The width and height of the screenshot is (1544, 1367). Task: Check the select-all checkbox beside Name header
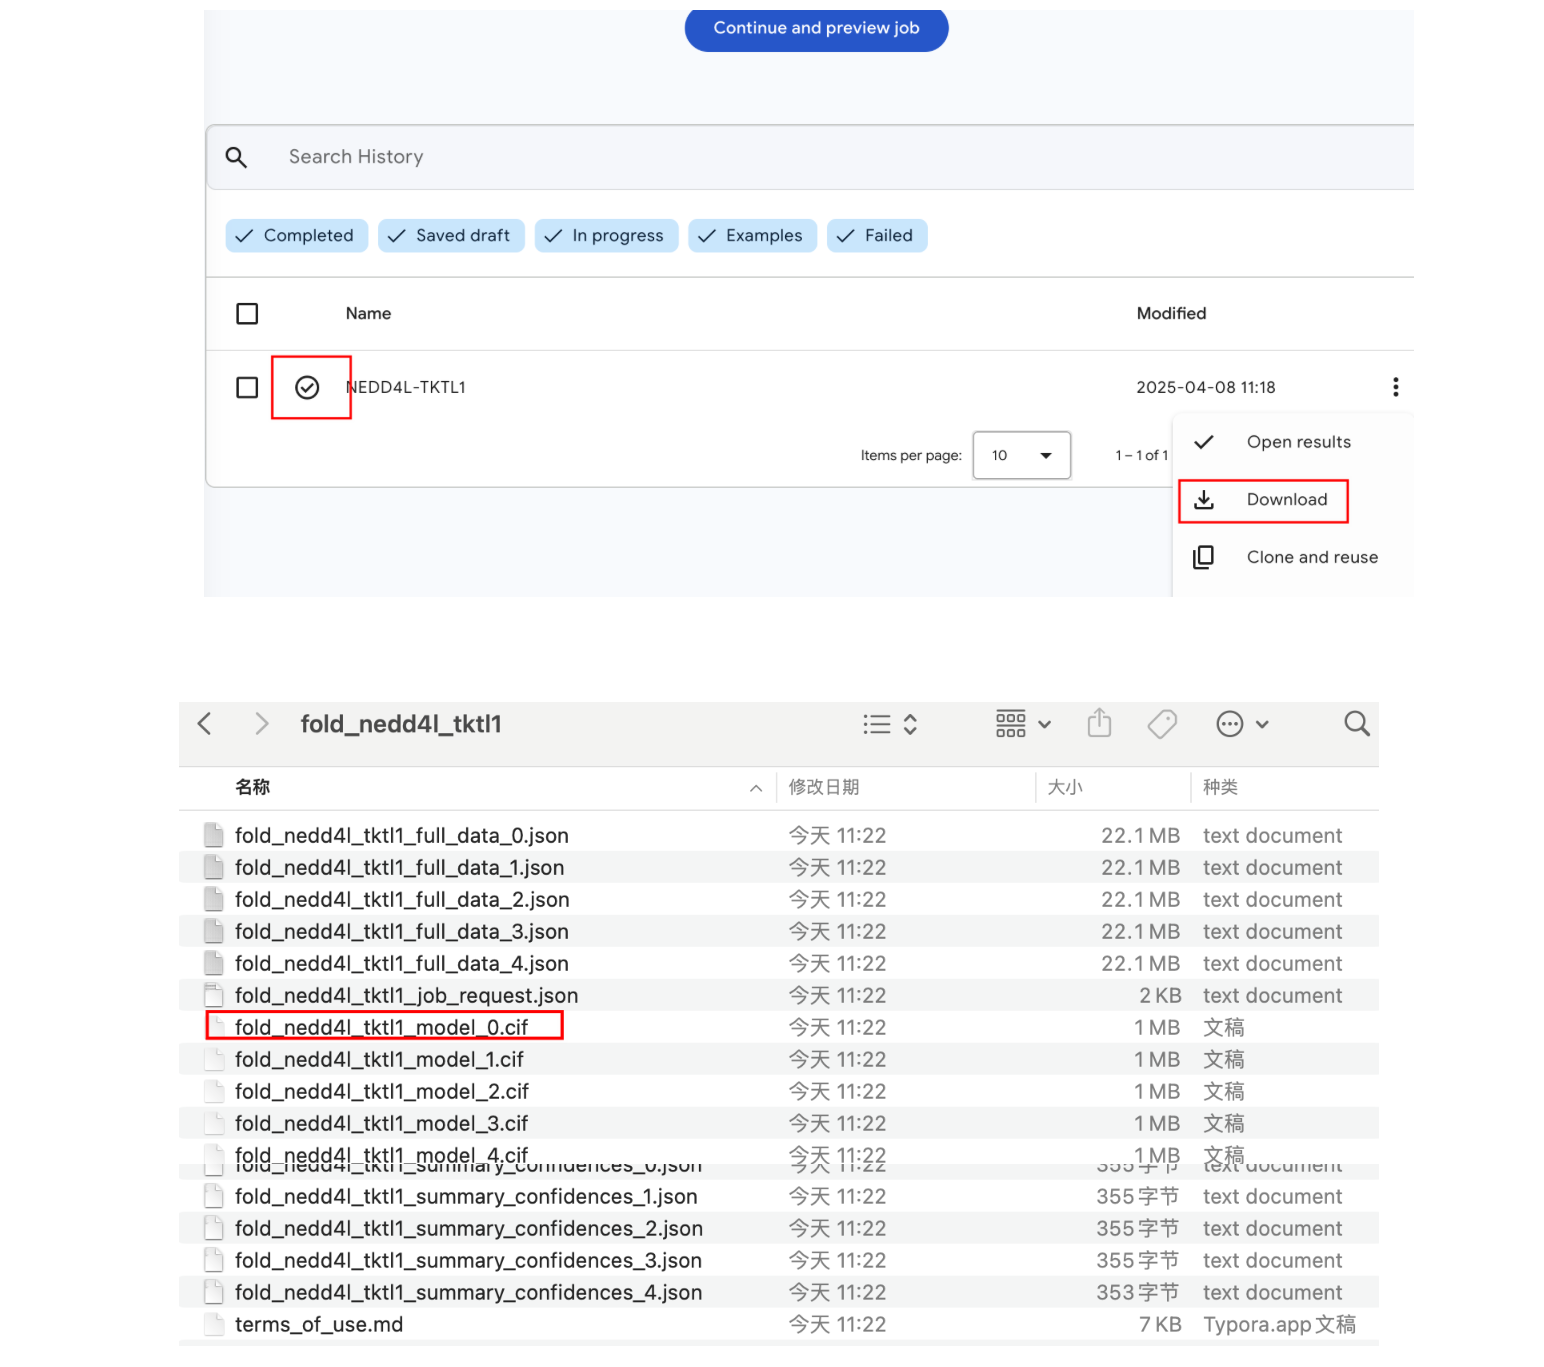pyautogui.click(x=247, y=314)
